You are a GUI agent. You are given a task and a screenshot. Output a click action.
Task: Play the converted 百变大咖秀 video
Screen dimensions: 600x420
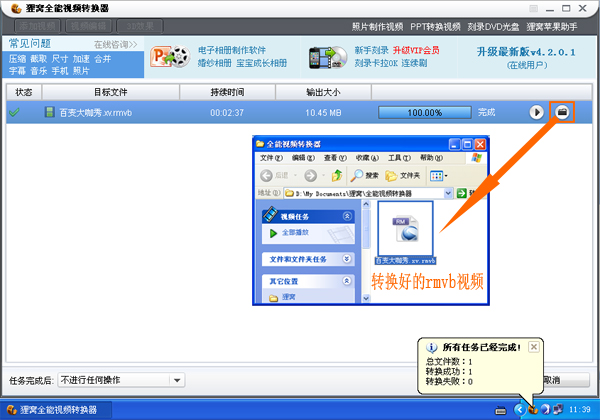[536, 112]
